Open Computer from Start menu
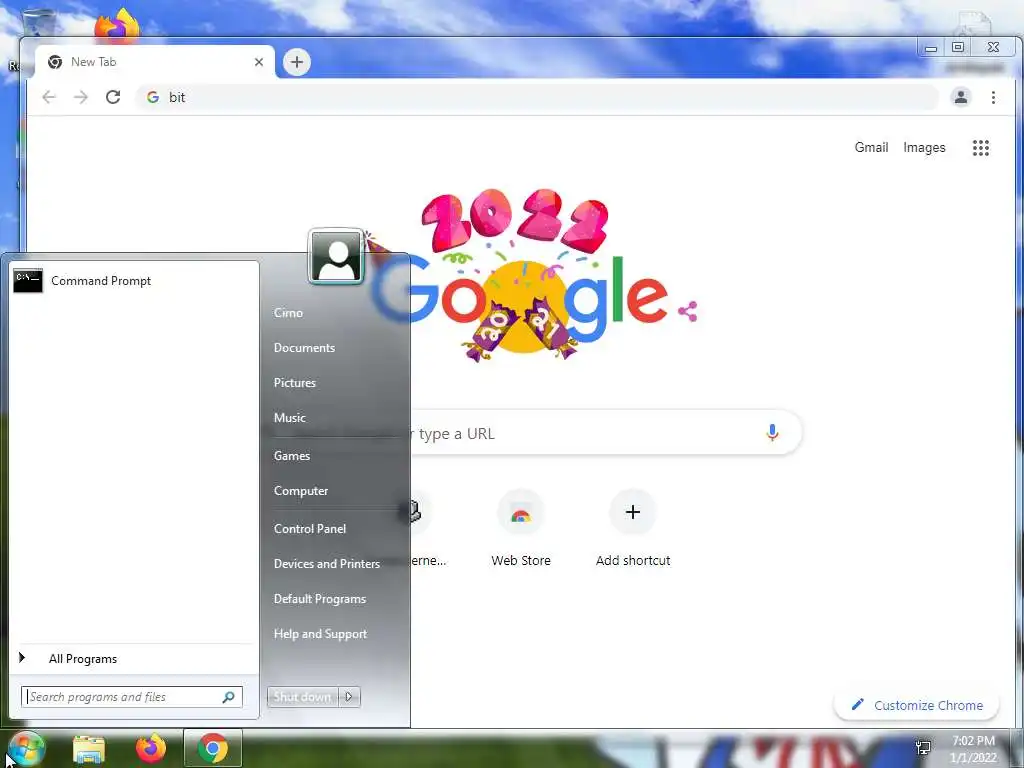 tap(300, 490)
